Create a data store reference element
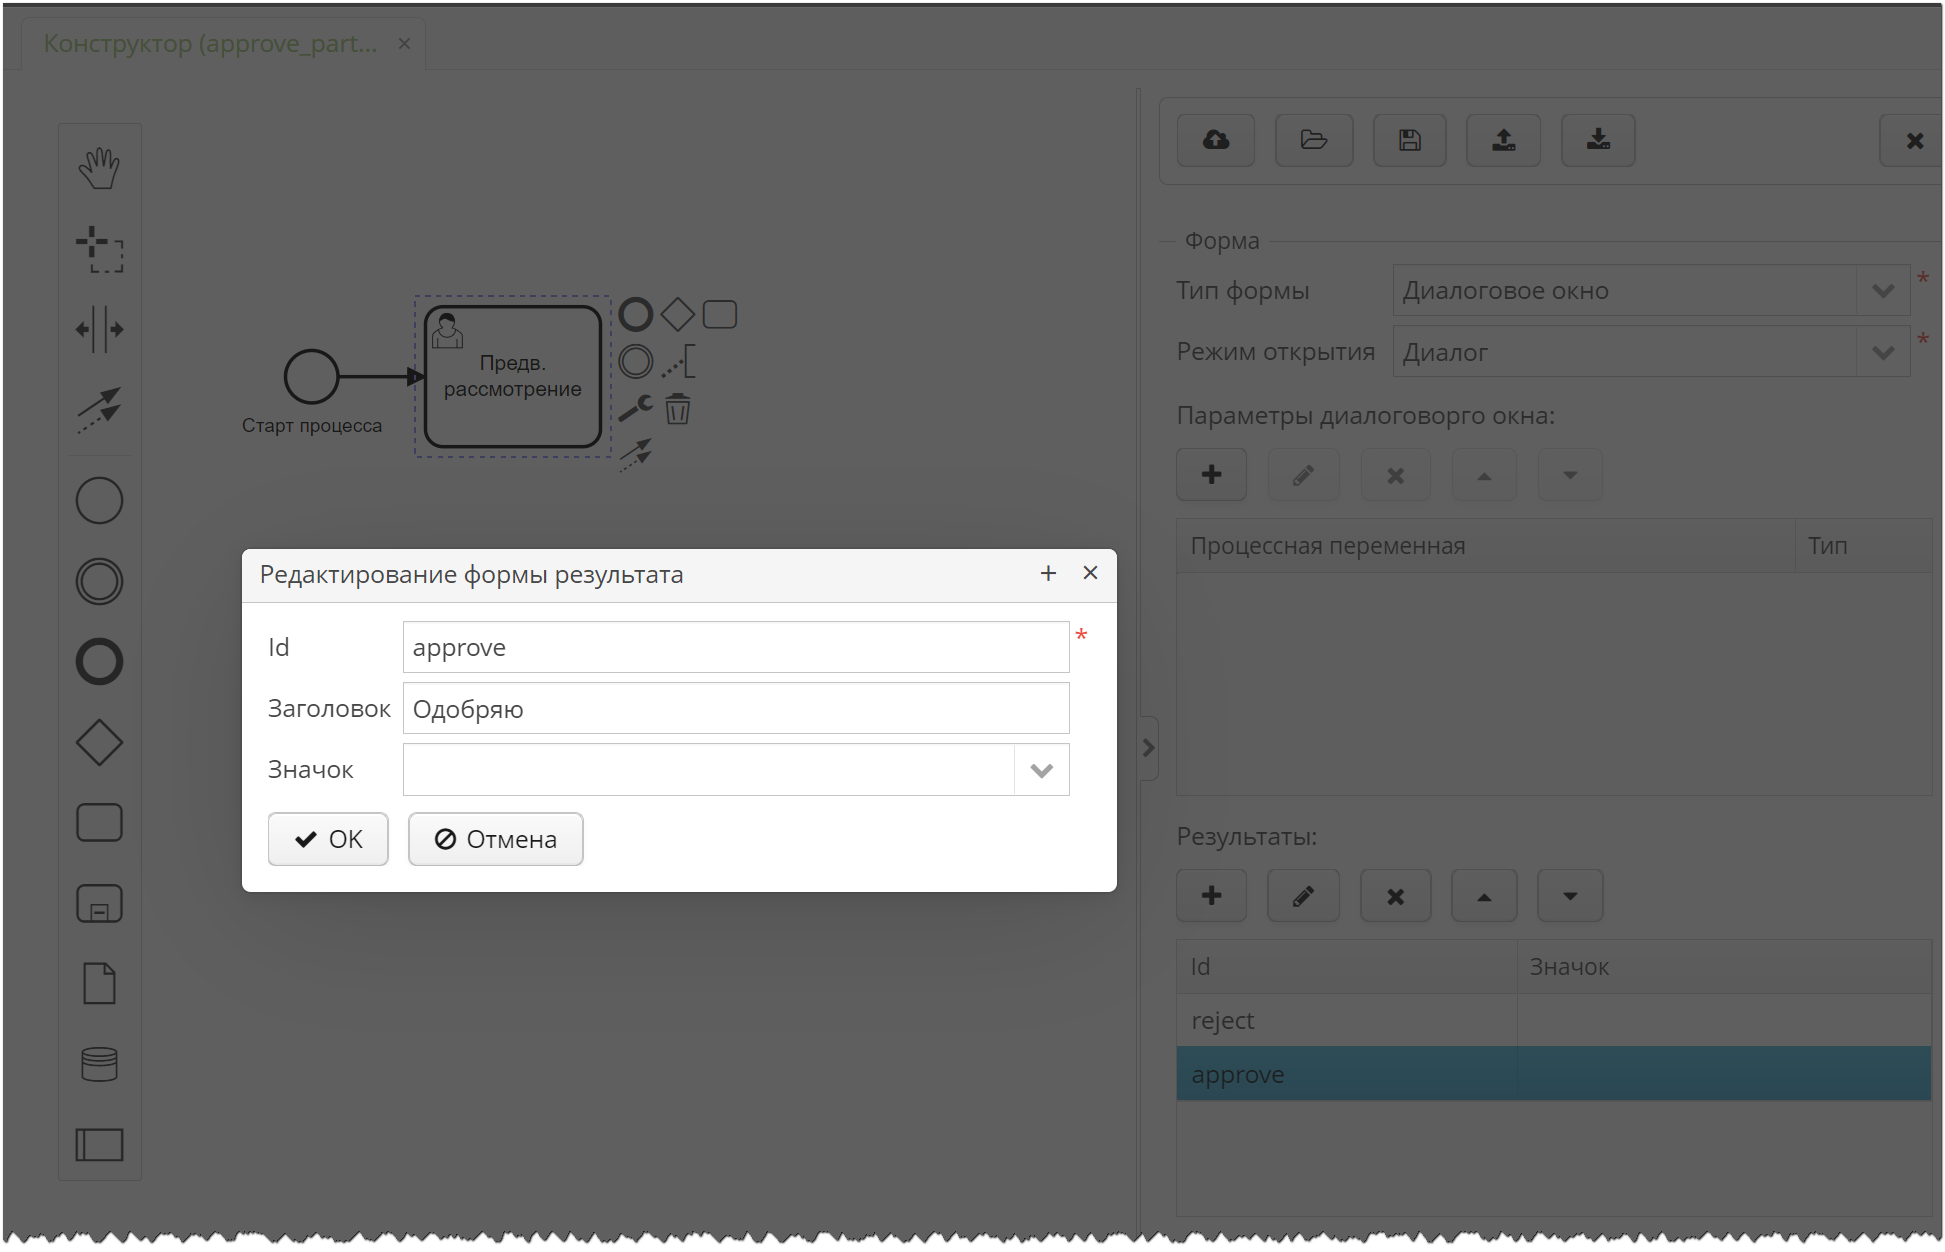The height and width of the screenshot is (1252, 1945). point(99,1064)
